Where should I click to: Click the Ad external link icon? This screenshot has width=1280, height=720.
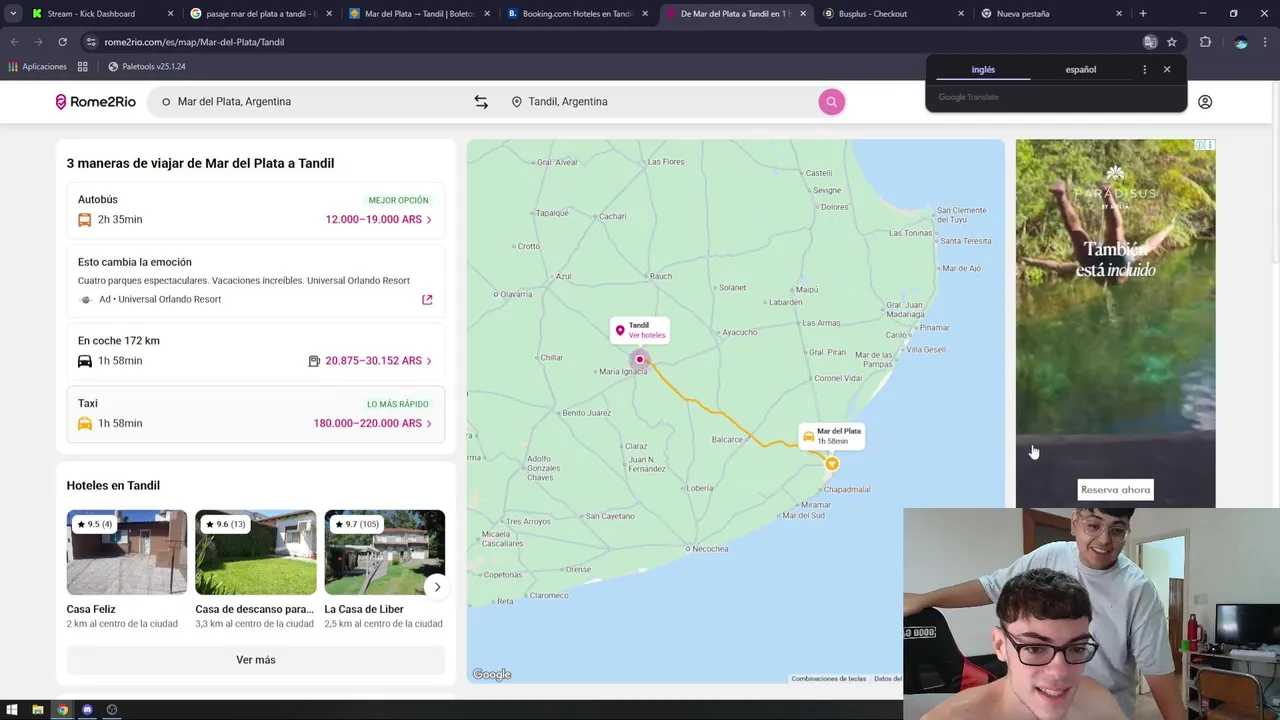click(x=427, y=300)
